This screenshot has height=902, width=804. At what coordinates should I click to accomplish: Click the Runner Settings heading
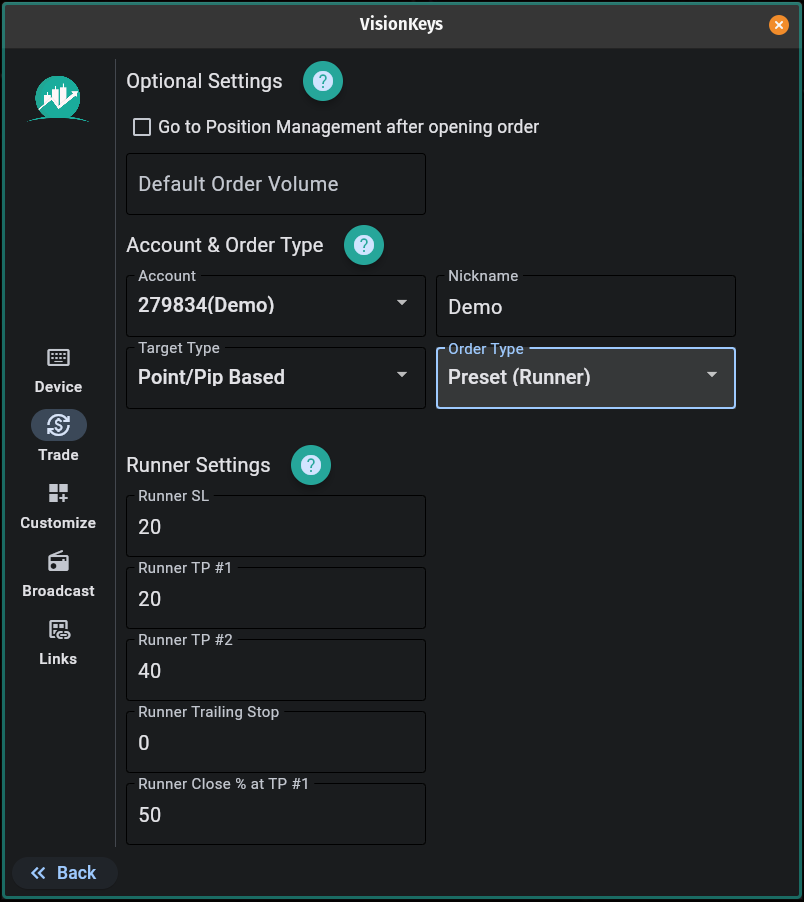(198, 465)
